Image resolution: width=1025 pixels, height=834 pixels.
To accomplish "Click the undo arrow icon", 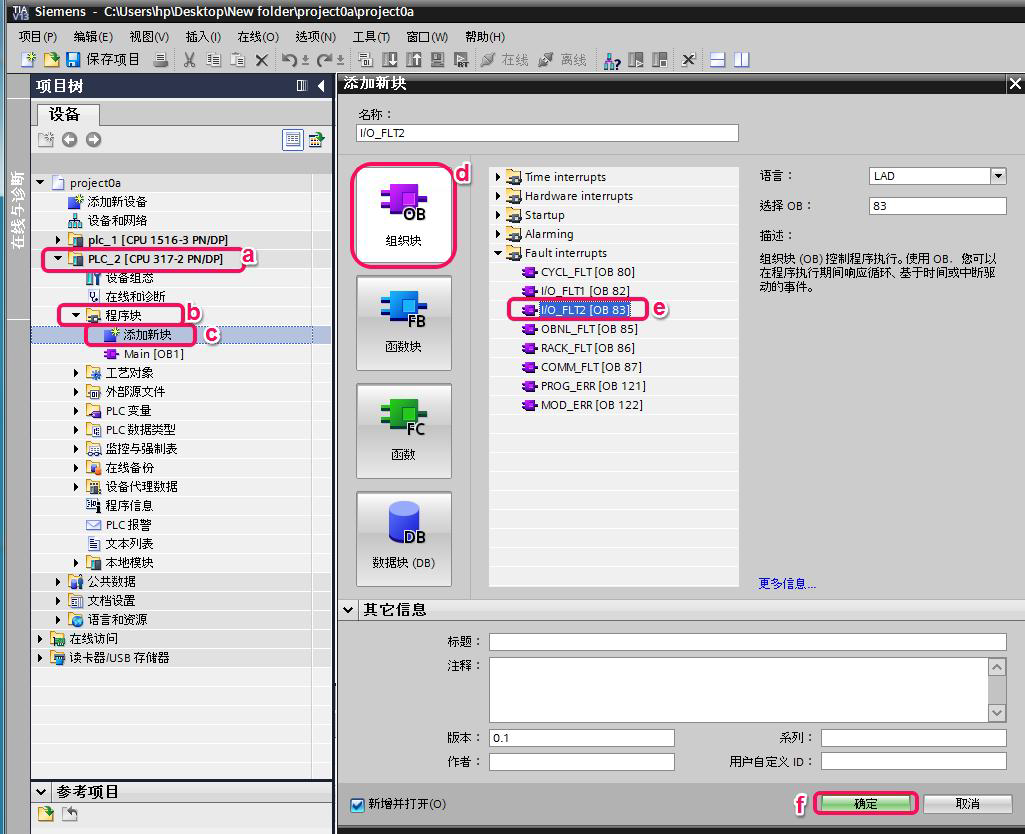I will [290, 60].
